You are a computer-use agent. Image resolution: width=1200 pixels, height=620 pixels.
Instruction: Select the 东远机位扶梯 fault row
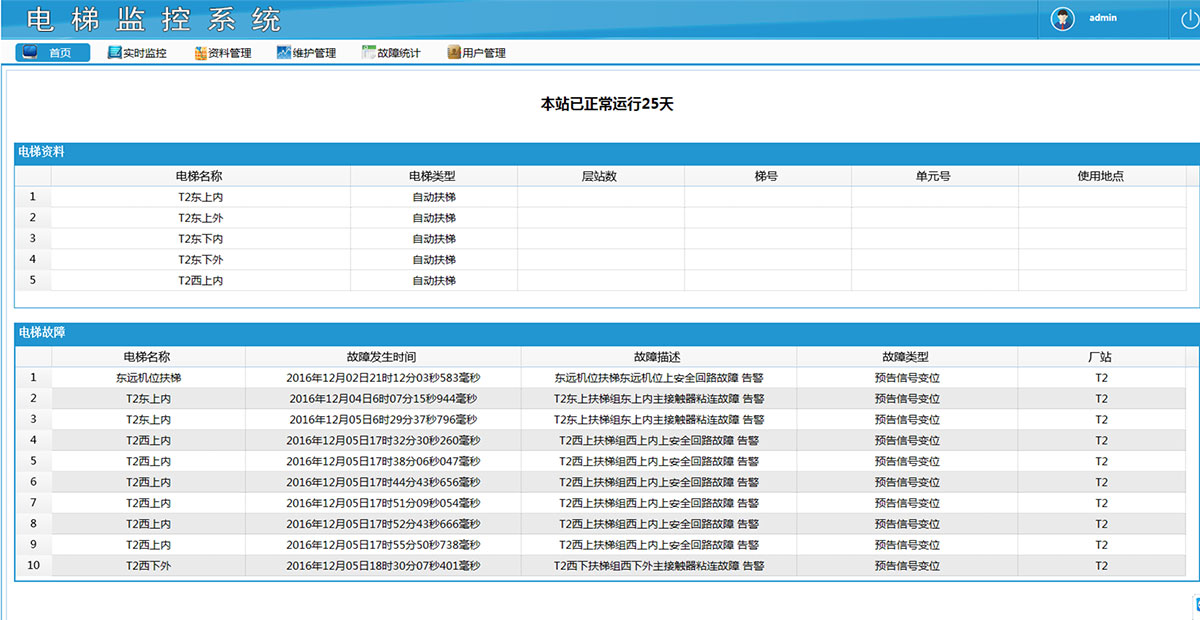(x=148, y=378)
